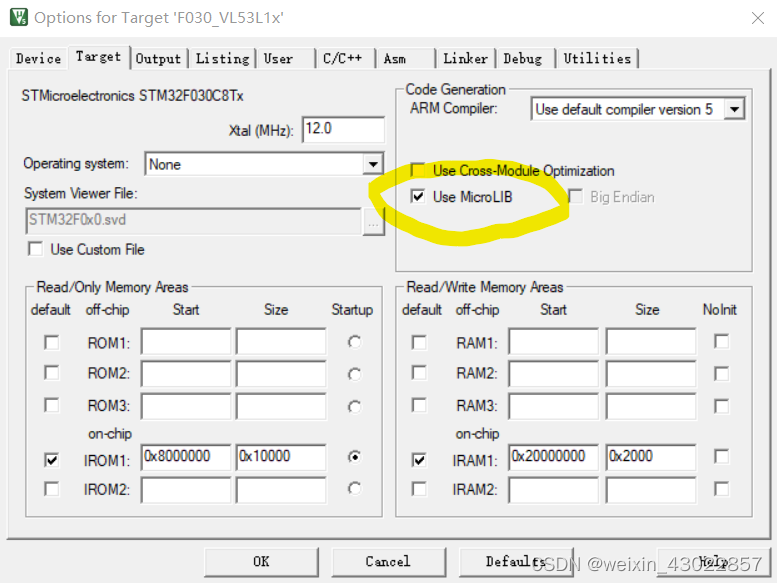Uncheck the IROM1 default checkbox
This screenshot has height=583, width=777.
[52, 460]
